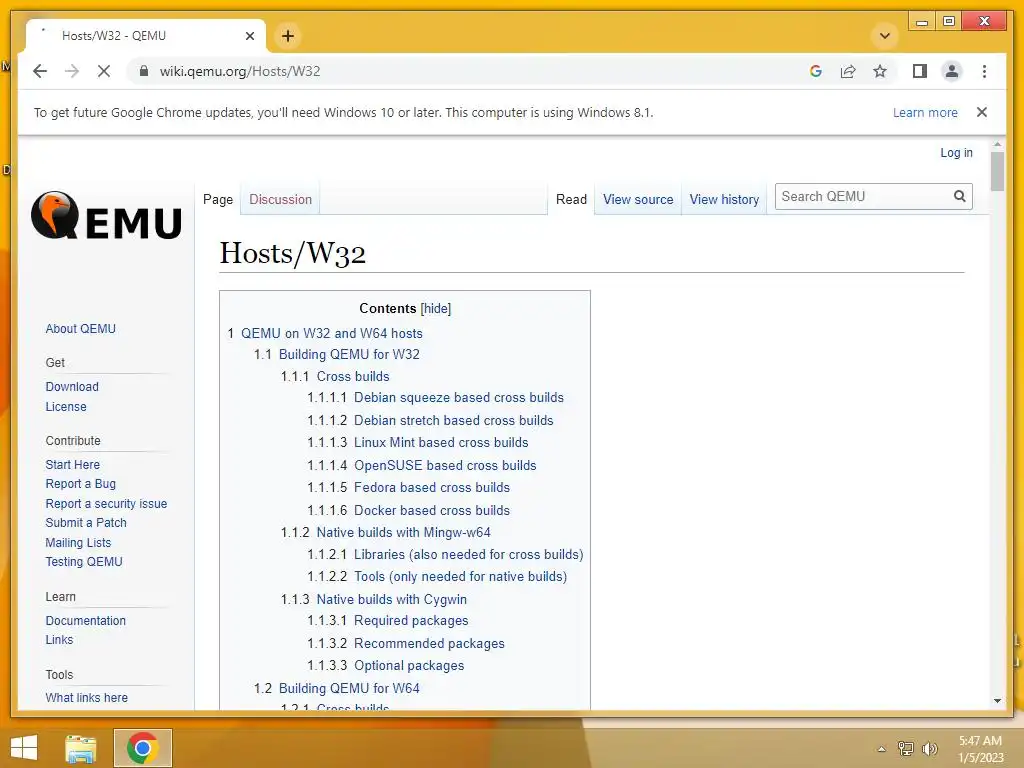Open Documentation sidebar link

click(x=86, y=620)
